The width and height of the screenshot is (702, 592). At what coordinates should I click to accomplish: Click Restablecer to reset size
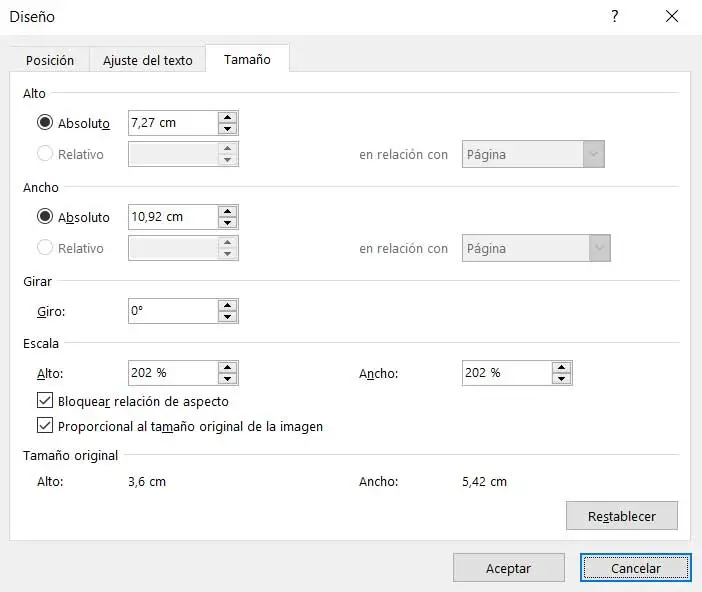(621, 516)
